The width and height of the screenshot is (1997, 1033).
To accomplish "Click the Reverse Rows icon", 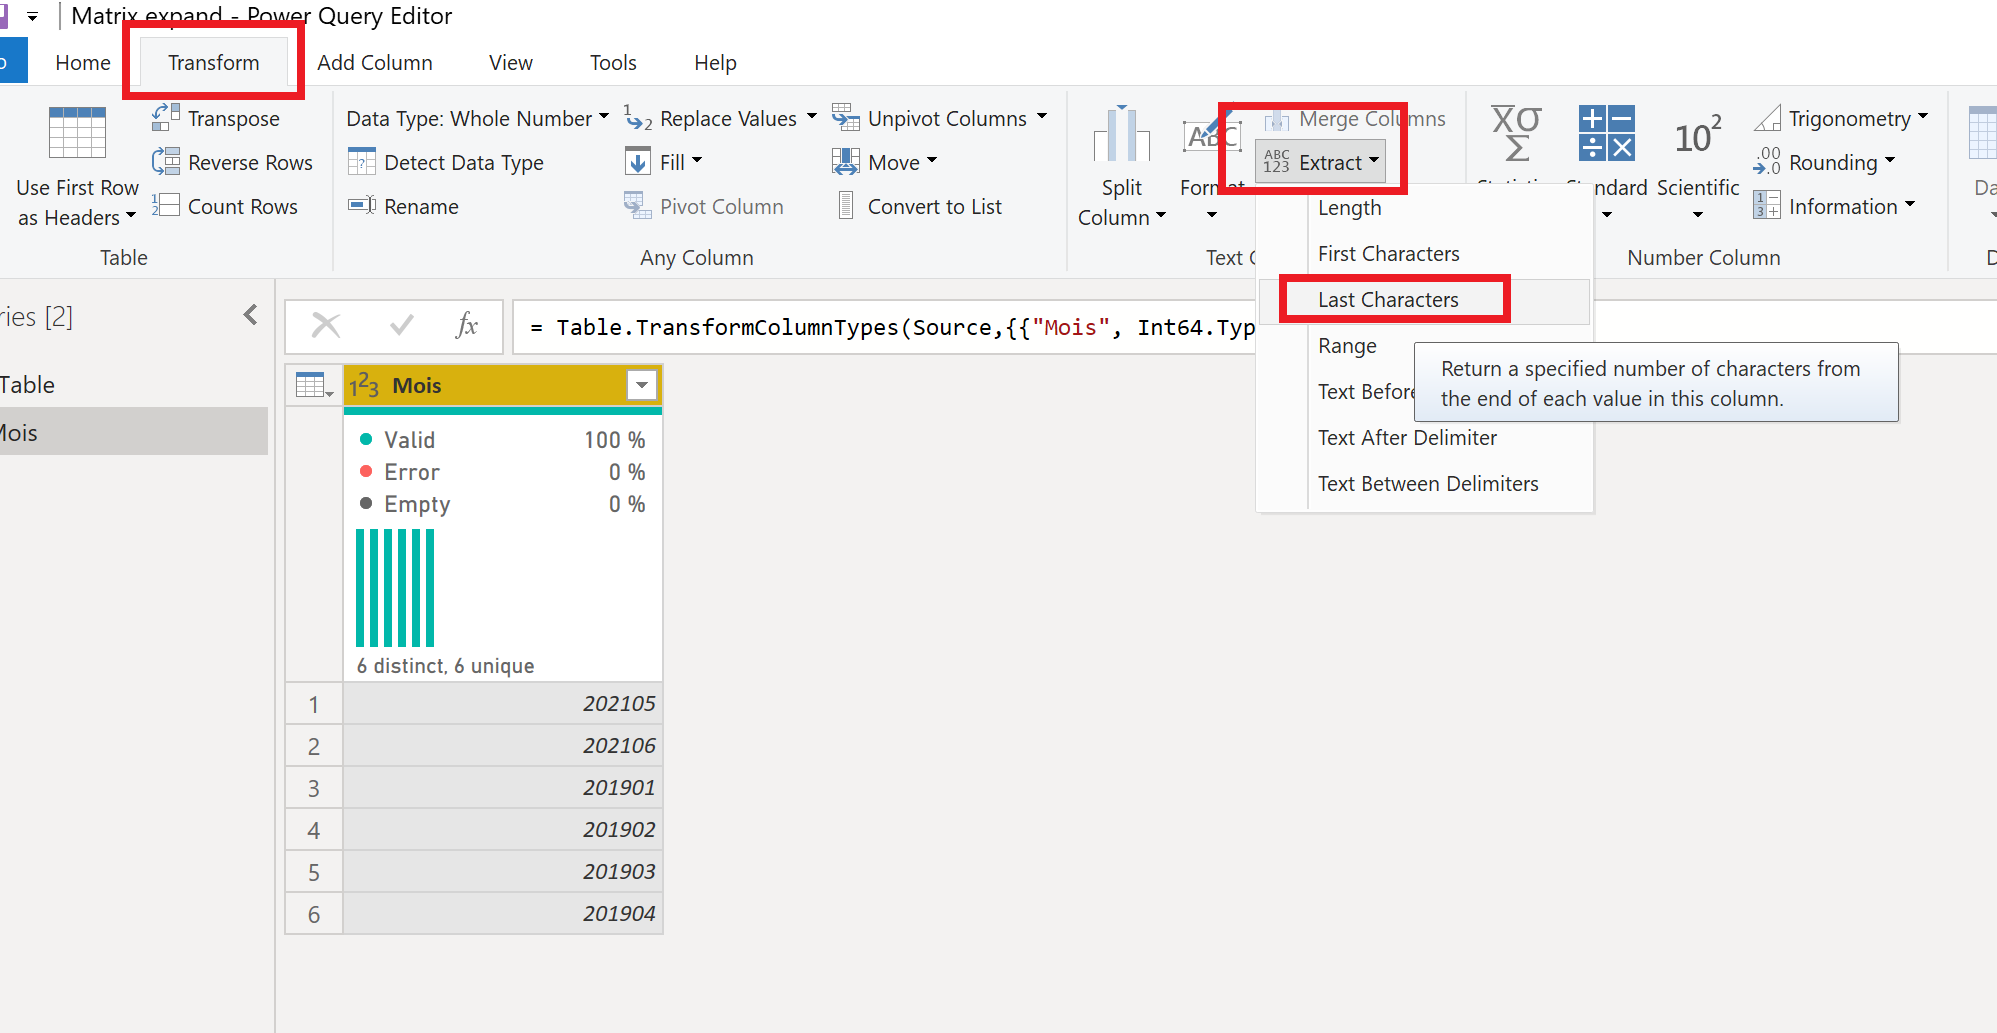I will pos(165,162).
